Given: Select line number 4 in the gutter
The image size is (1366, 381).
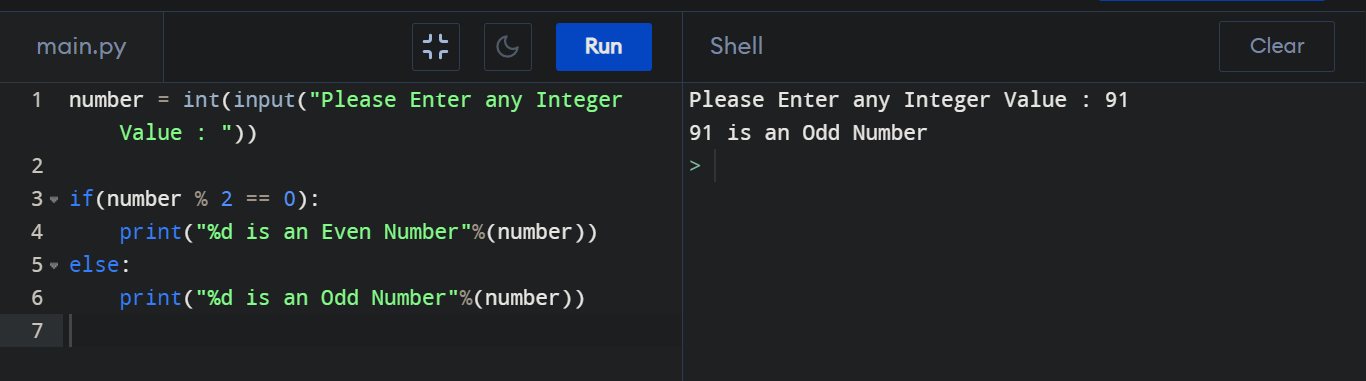Looking at the screenshot, I should pos(37,232).
